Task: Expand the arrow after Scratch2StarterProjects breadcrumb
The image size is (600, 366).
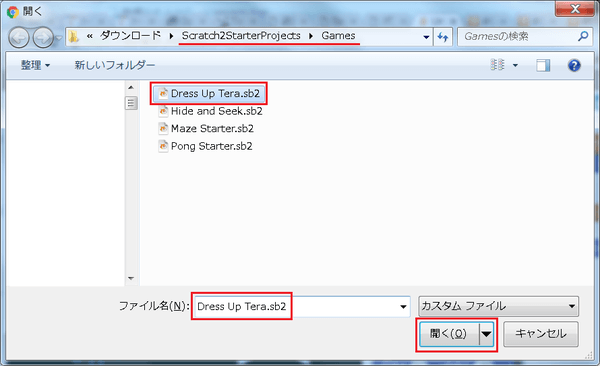Action: tap(311, 36)
